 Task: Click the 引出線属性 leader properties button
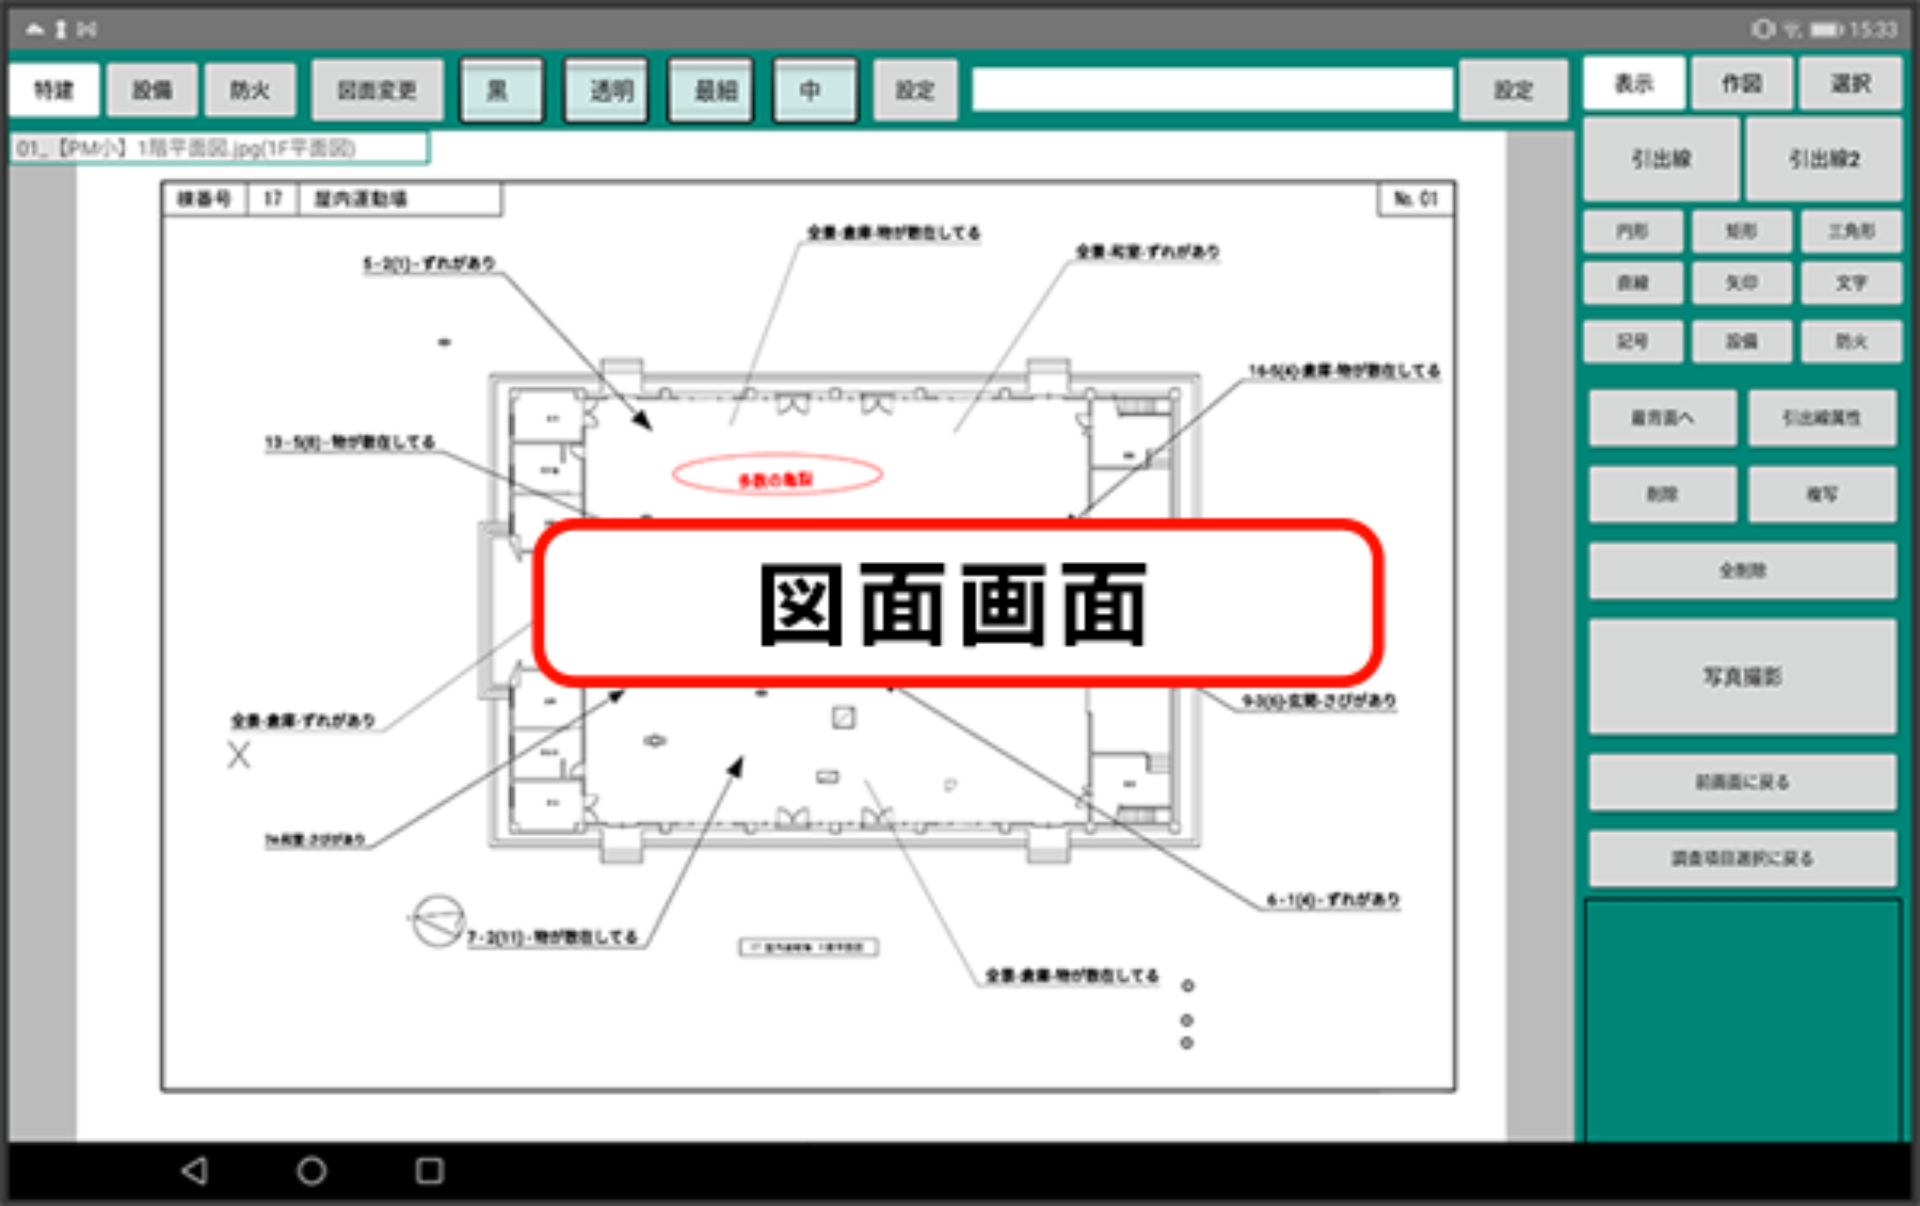click(x=1822, y=418)
